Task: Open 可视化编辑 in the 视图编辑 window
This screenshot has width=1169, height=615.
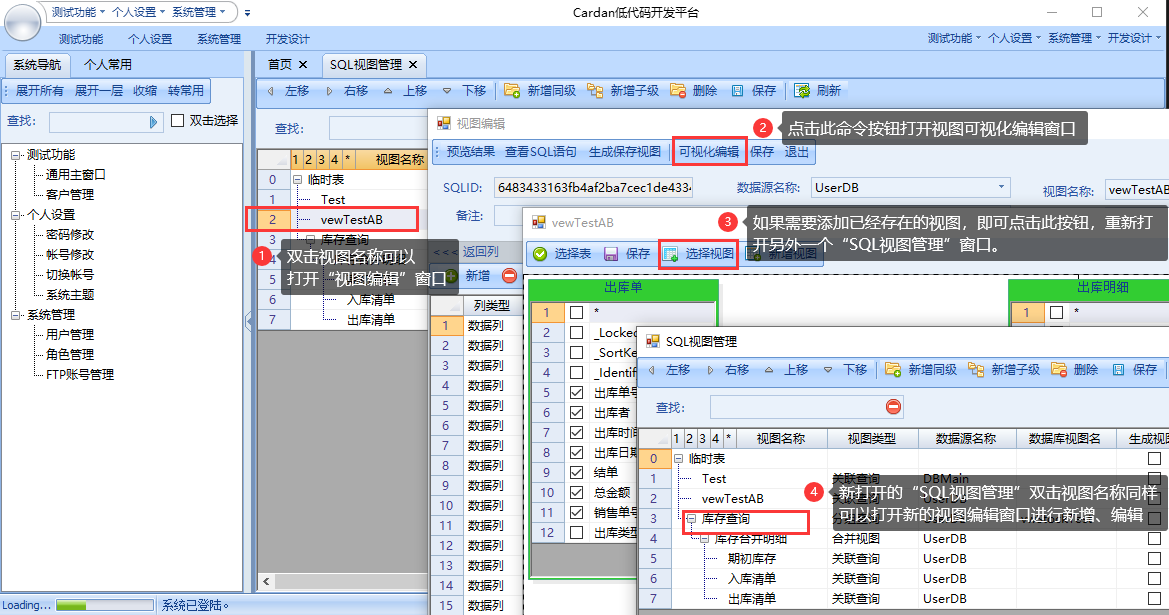Action: pos(709,152)
